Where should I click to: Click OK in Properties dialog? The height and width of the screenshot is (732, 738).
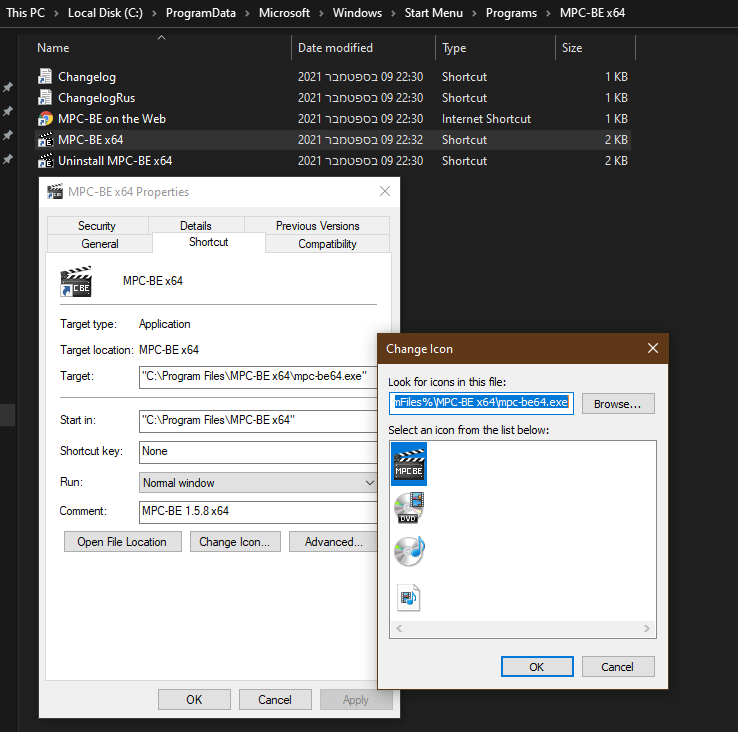[194, 700]
